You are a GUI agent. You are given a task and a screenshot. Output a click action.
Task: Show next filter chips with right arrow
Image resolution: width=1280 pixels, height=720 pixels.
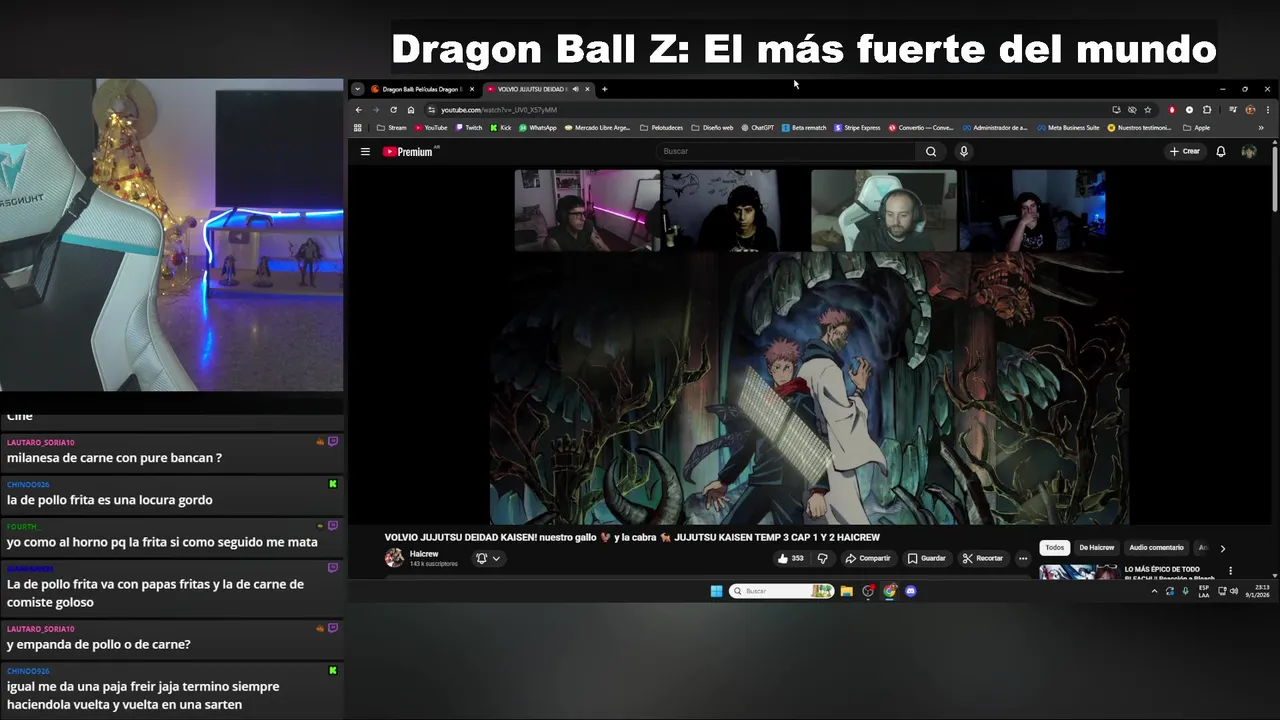click(1222, 548)
